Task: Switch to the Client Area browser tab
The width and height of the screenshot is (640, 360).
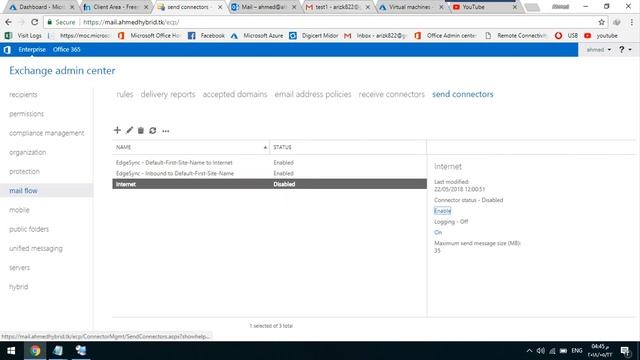Action: (x=115, y=7)
